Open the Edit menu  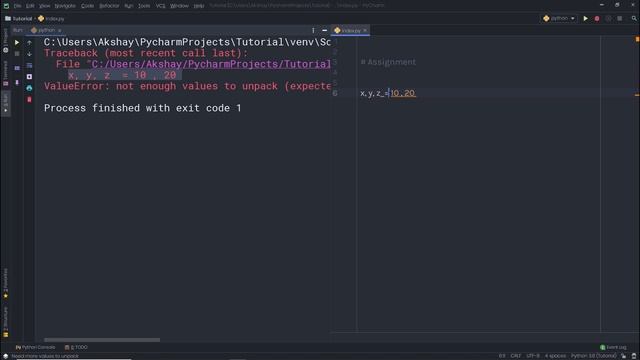30,6
